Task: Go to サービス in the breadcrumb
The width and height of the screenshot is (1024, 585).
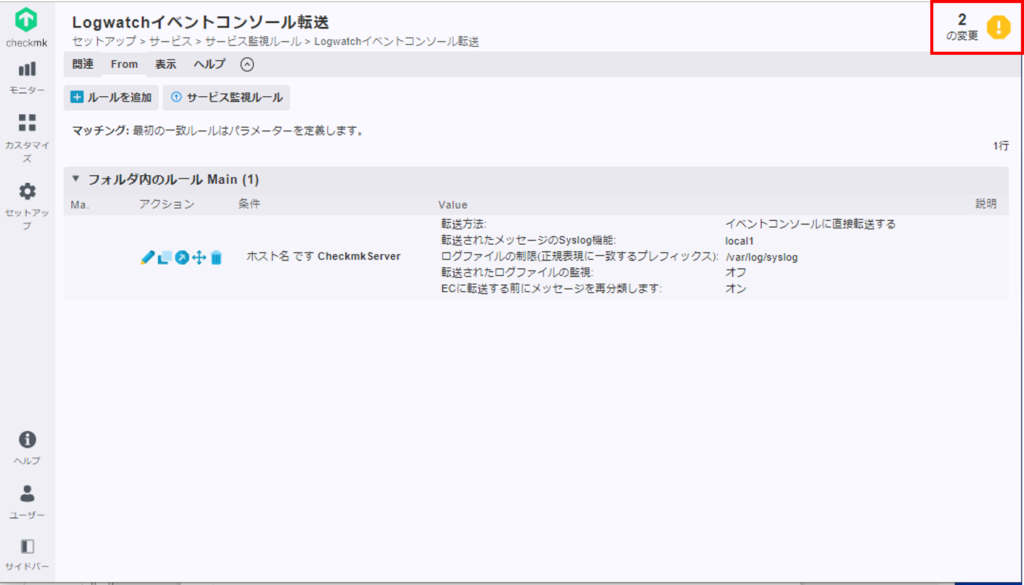Action: pos(171,42)
